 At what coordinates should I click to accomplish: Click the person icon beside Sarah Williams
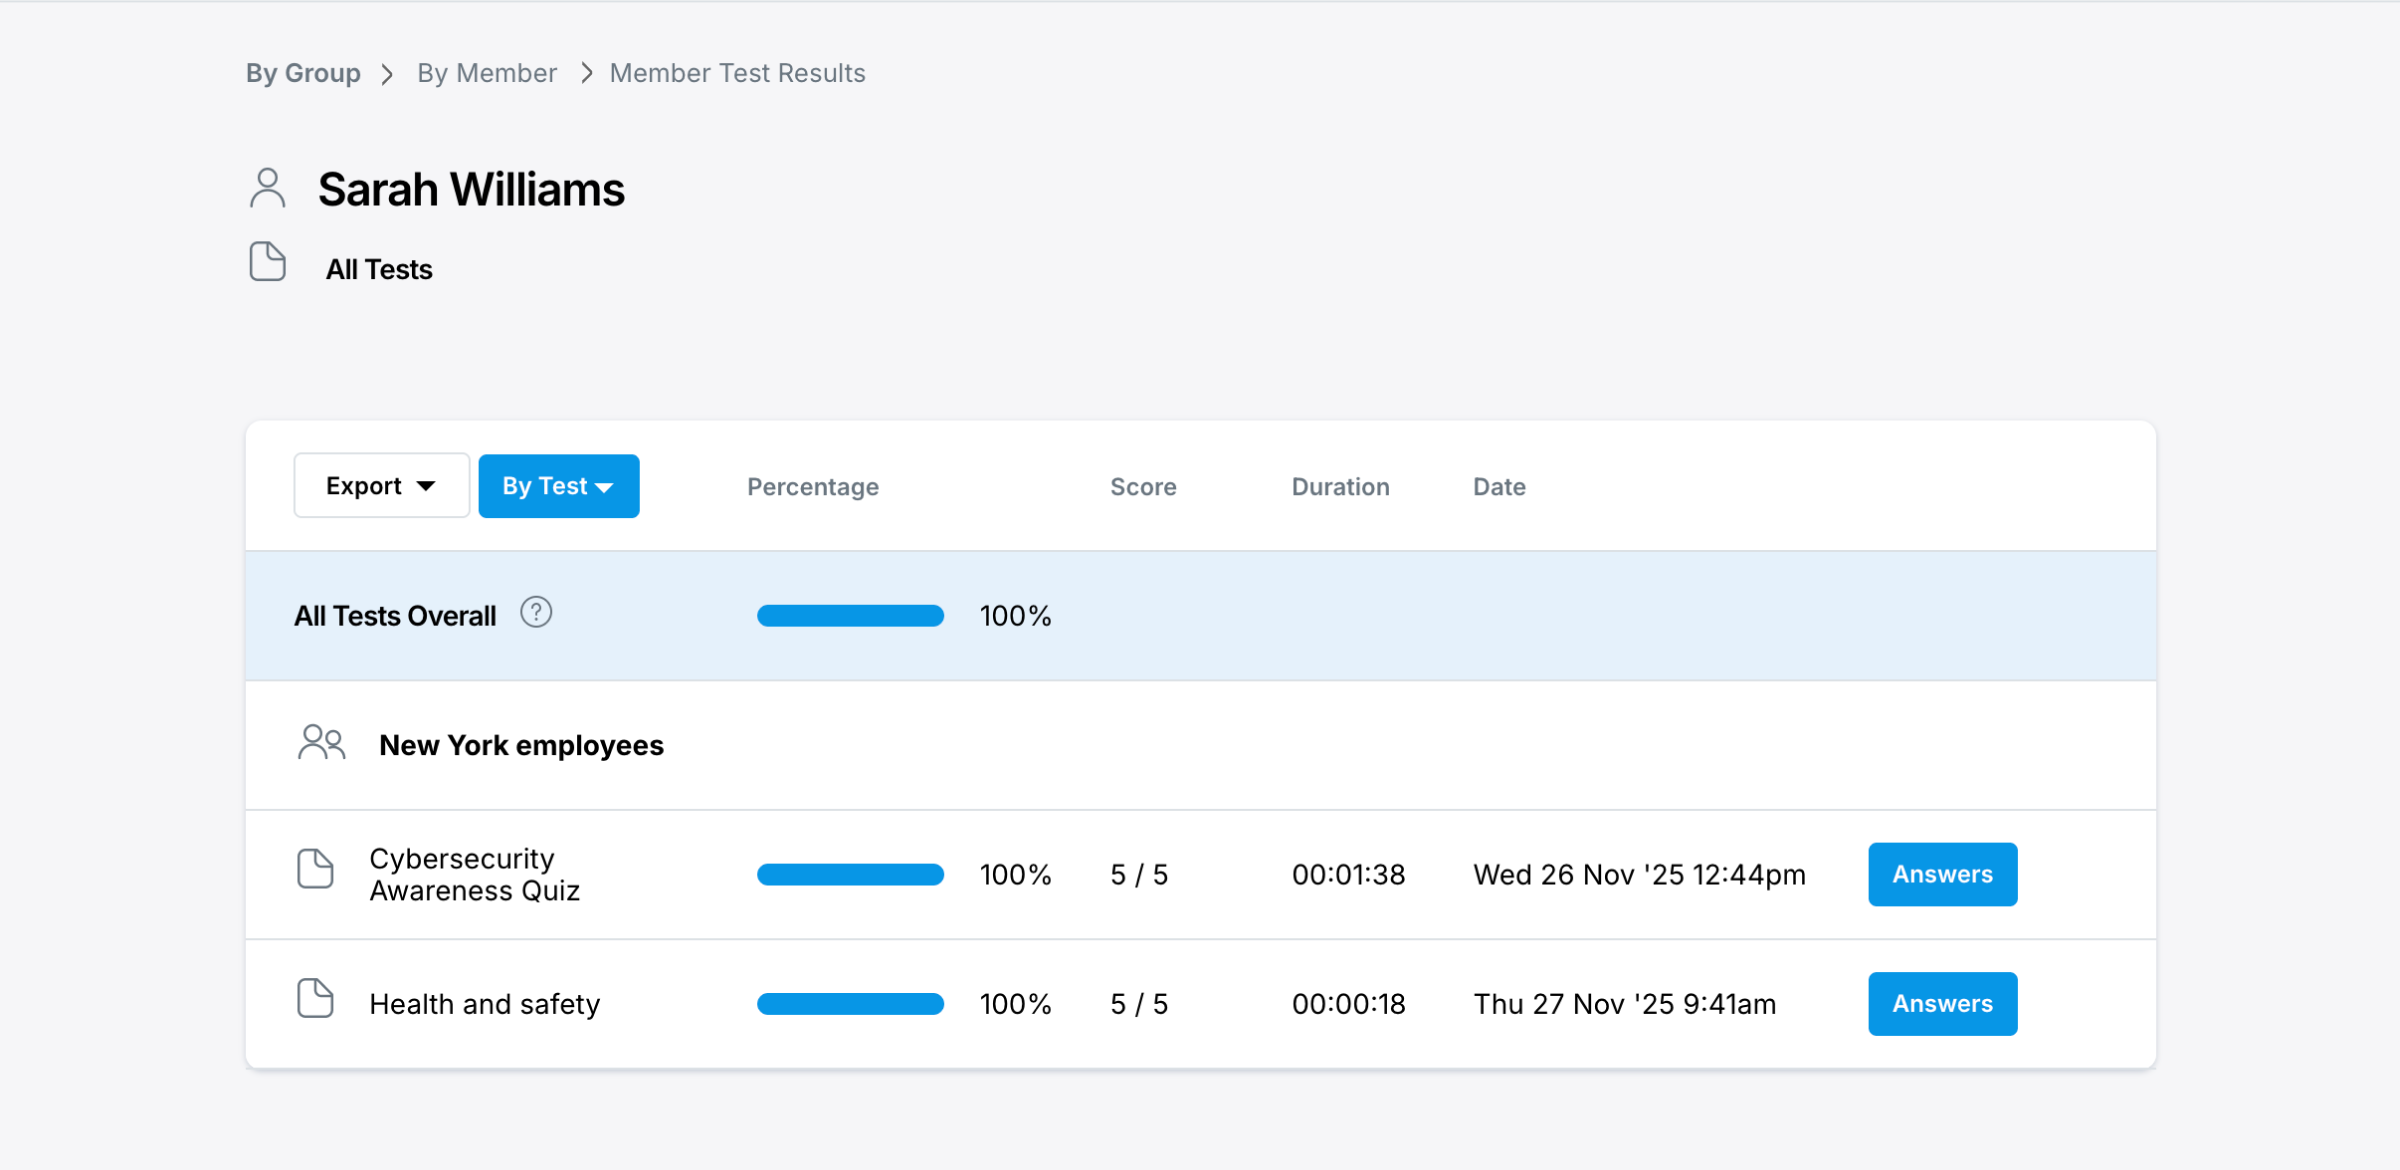(267, 187)
